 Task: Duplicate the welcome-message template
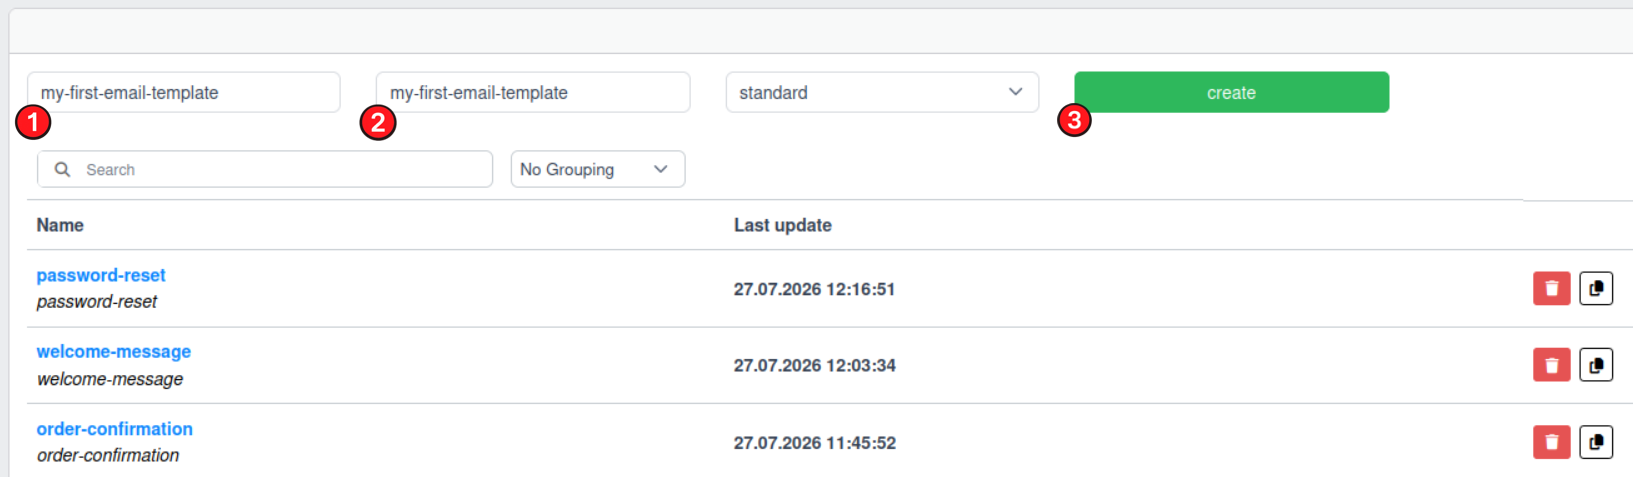coord(1596,365)
